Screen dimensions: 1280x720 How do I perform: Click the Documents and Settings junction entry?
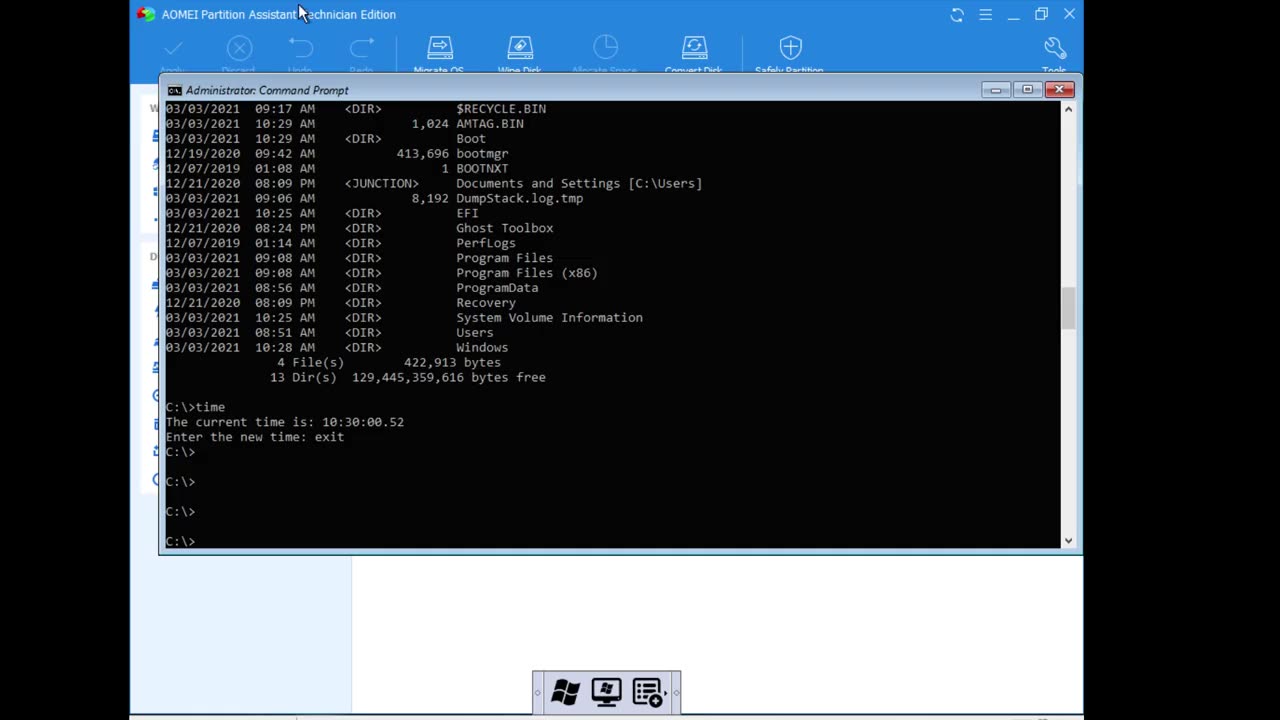pyautogui.click(x=579, y=184)
